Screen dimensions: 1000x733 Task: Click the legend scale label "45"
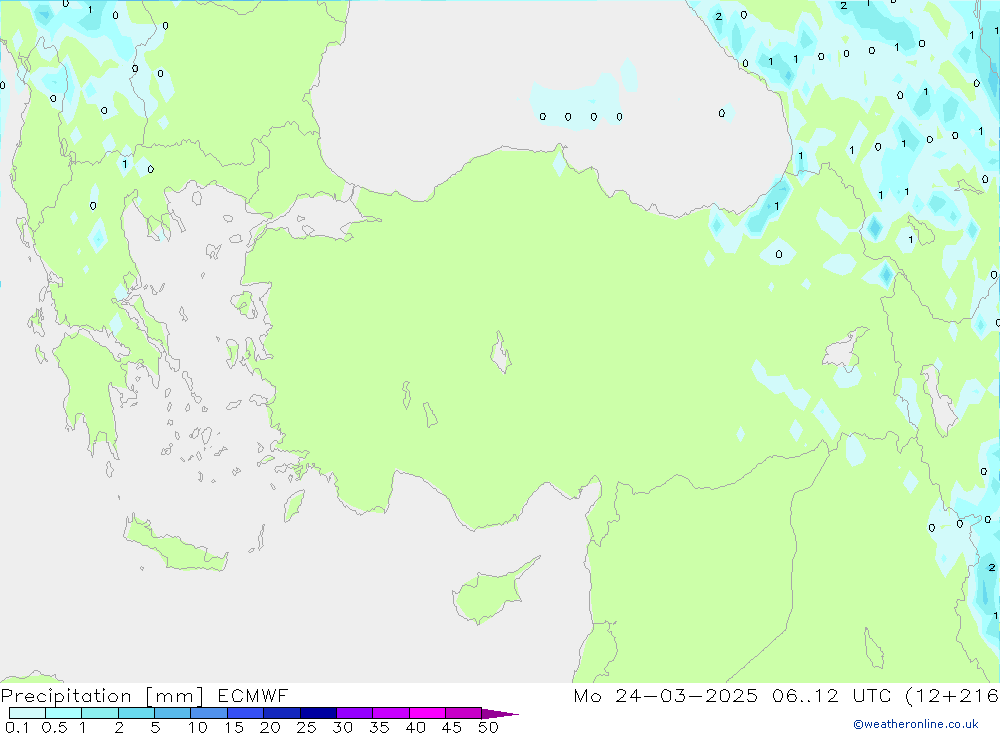[452, 727]
